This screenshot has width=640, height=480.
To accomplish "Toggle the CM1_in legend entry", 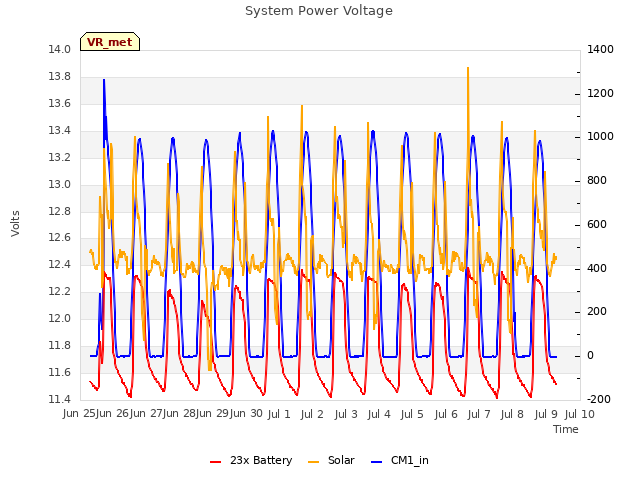I will 400,460.
